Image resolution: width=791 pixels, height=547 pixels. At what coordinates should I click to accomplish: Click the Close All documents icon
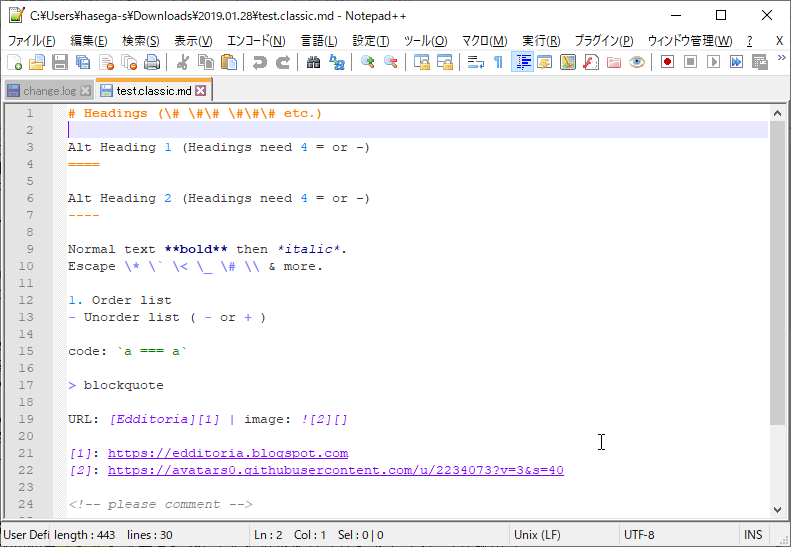(x=129, y=62)
